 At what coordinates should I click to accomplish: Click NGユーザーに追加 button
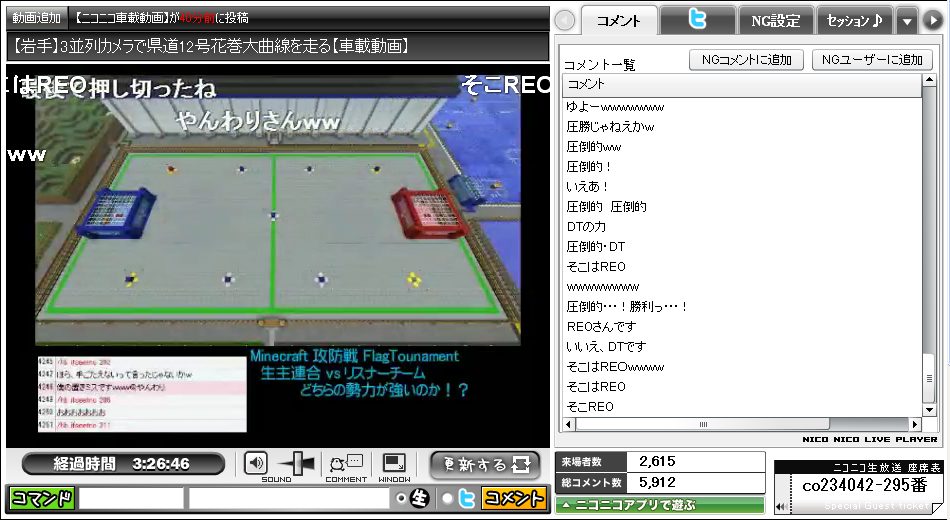pos(872,59)
